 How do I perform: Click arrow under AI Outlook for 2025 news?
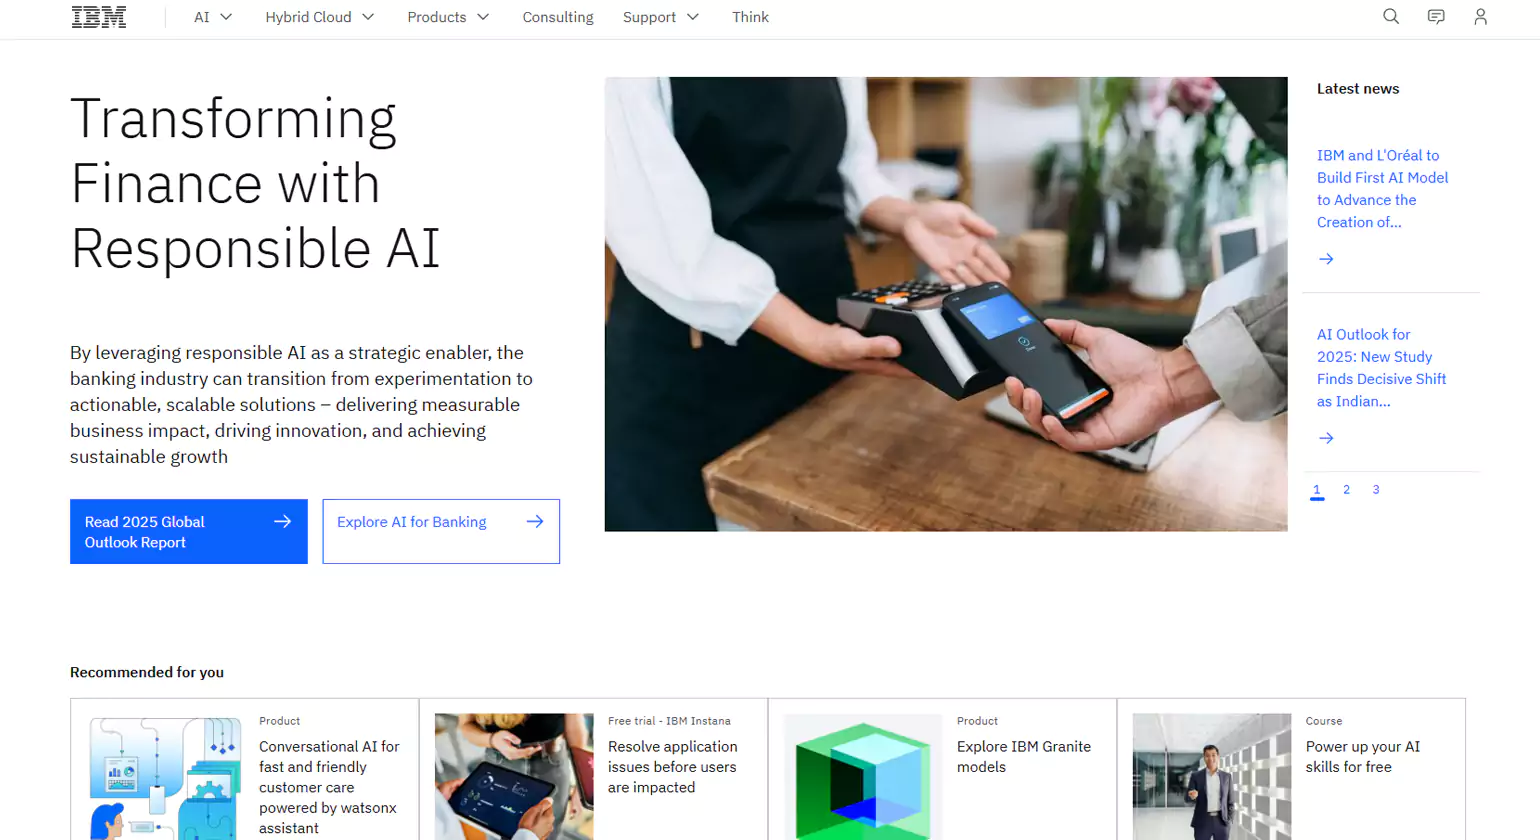click(x=1326, y=438)
